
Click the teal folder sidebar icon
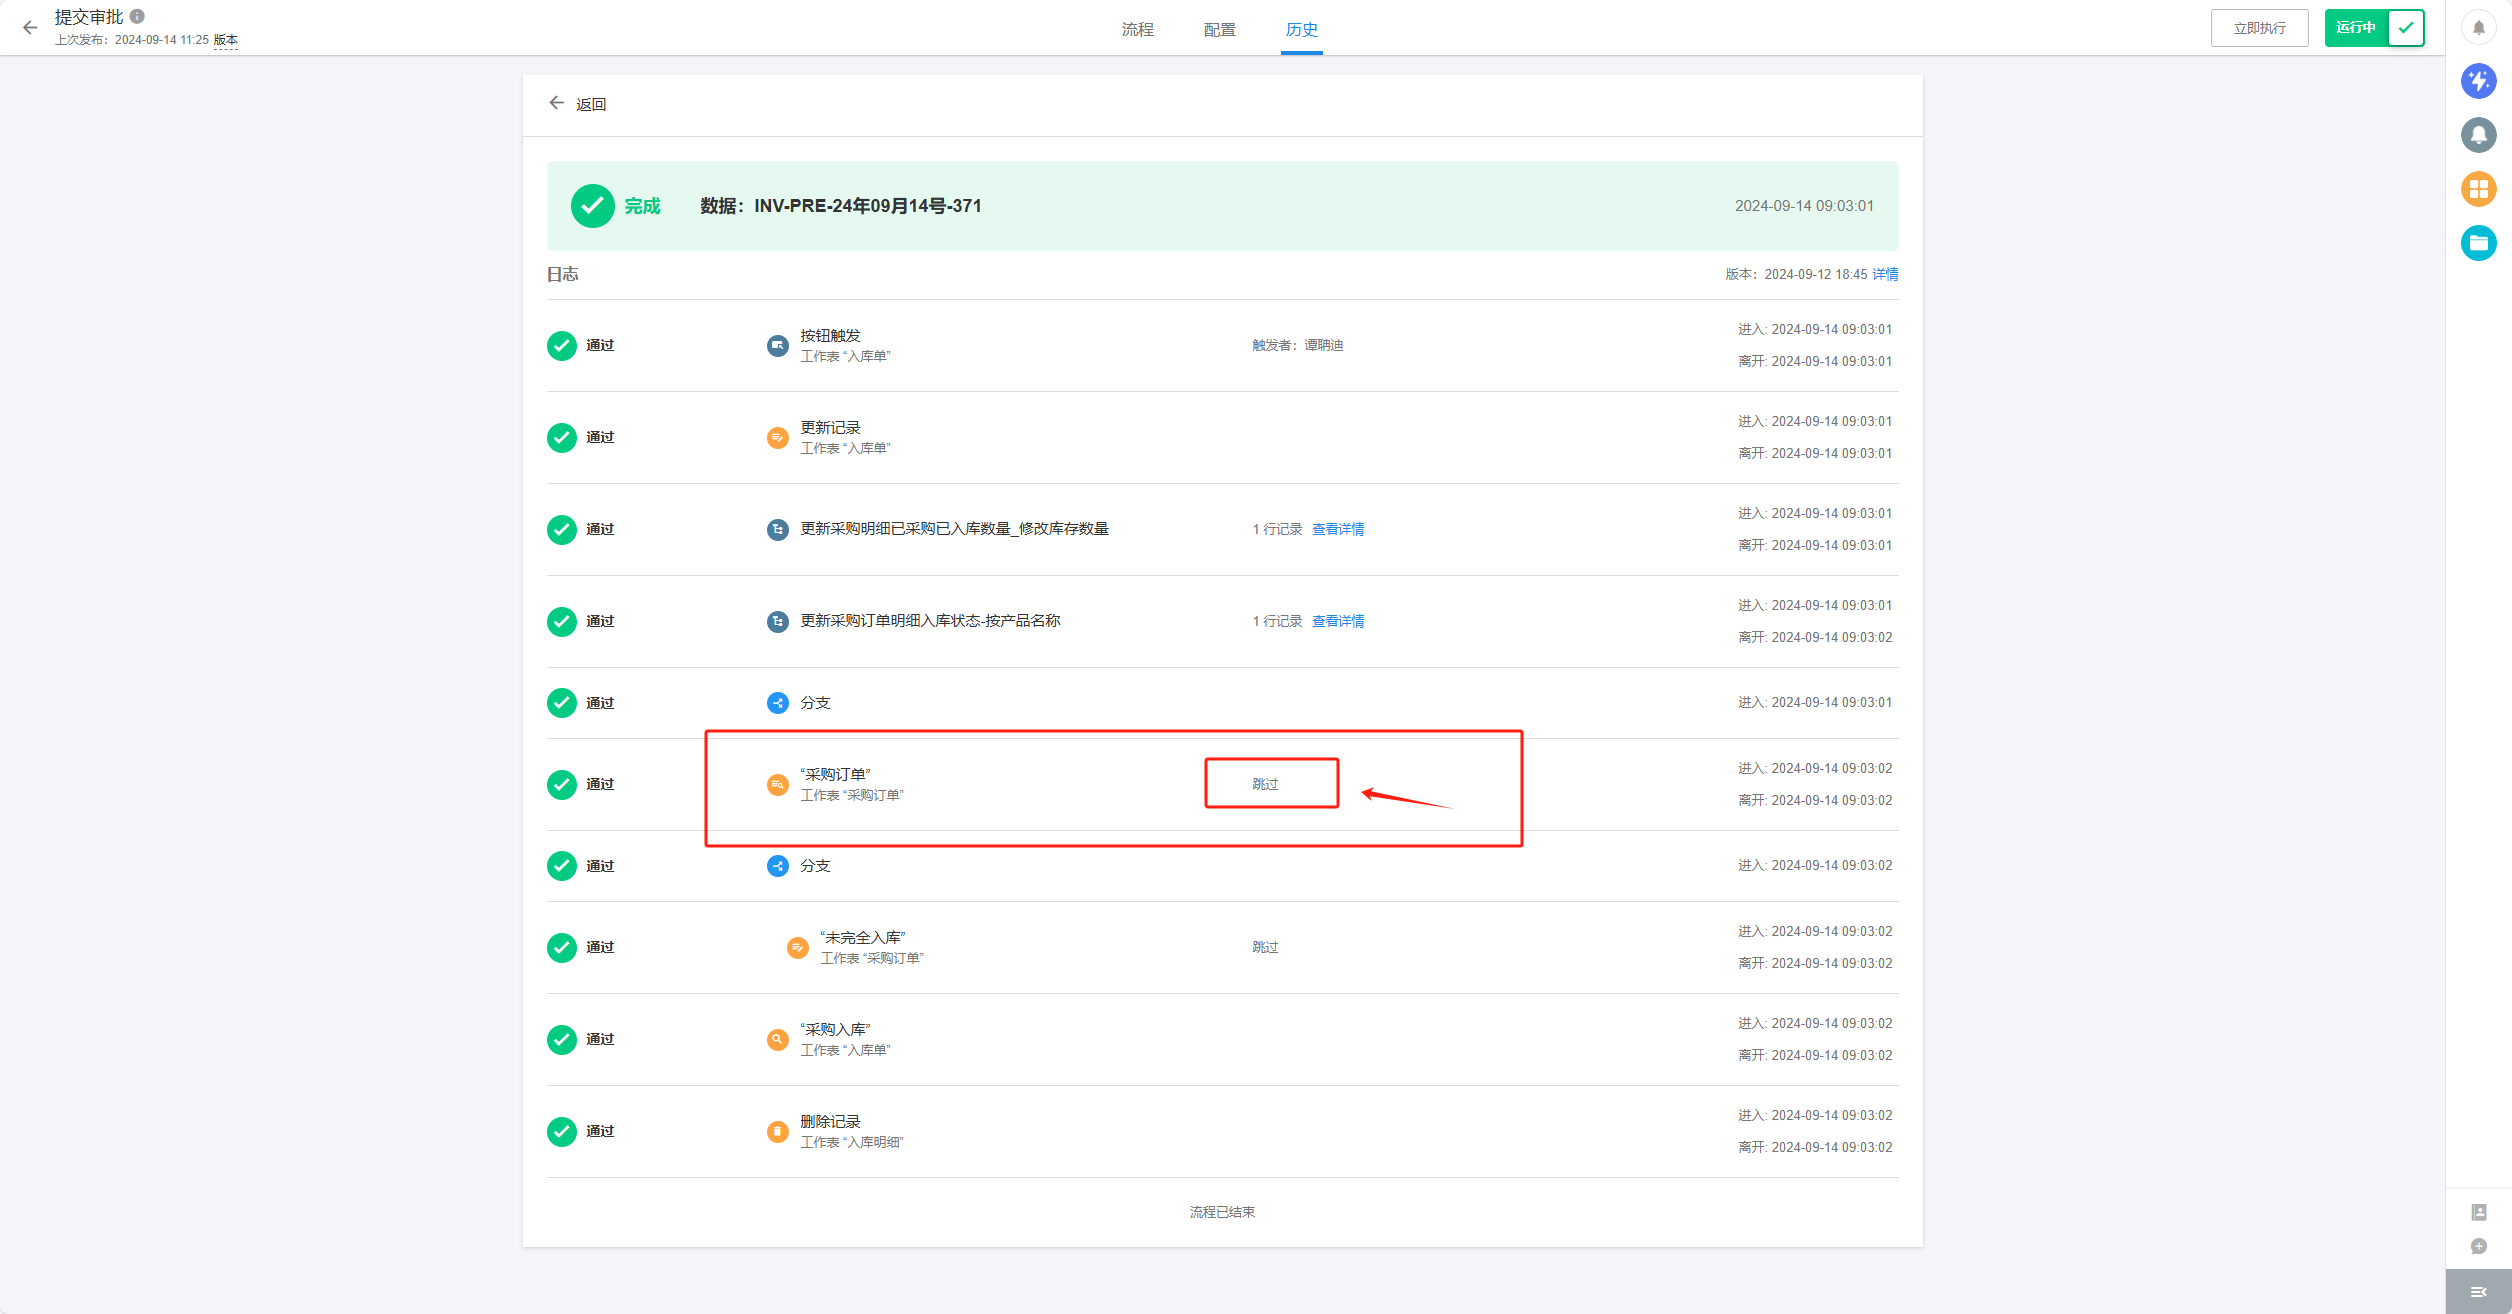coord(2478,243)
